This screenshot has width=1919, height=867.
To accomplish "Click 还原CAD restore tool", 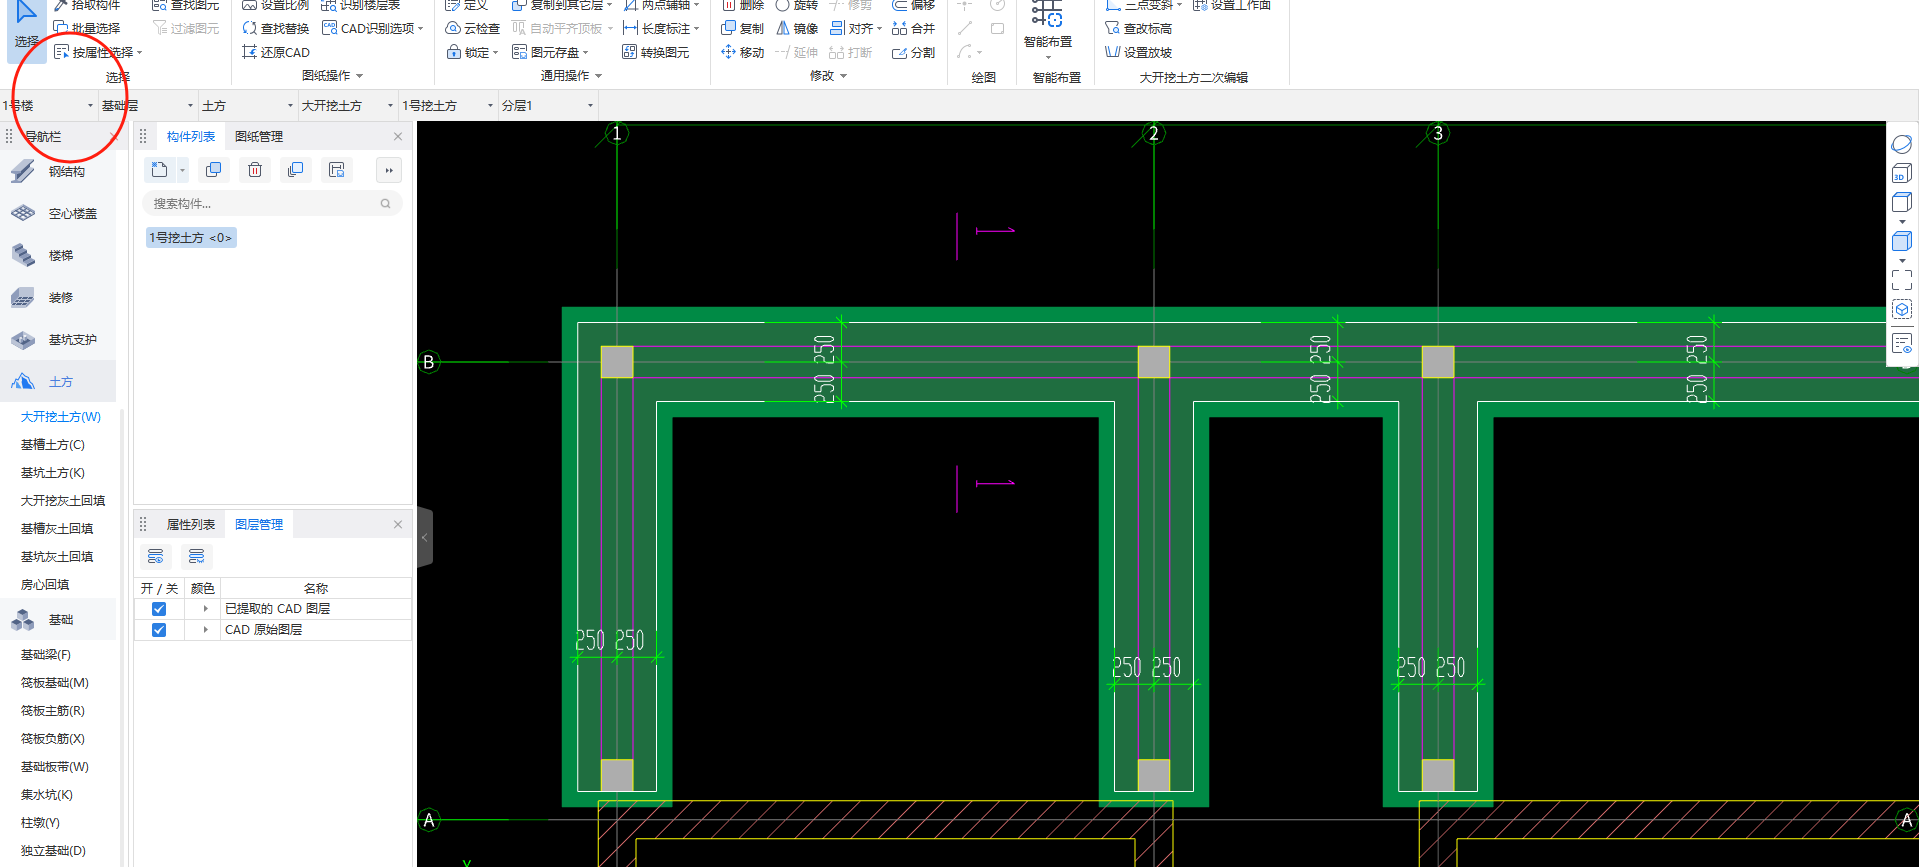I will (275, 52).
